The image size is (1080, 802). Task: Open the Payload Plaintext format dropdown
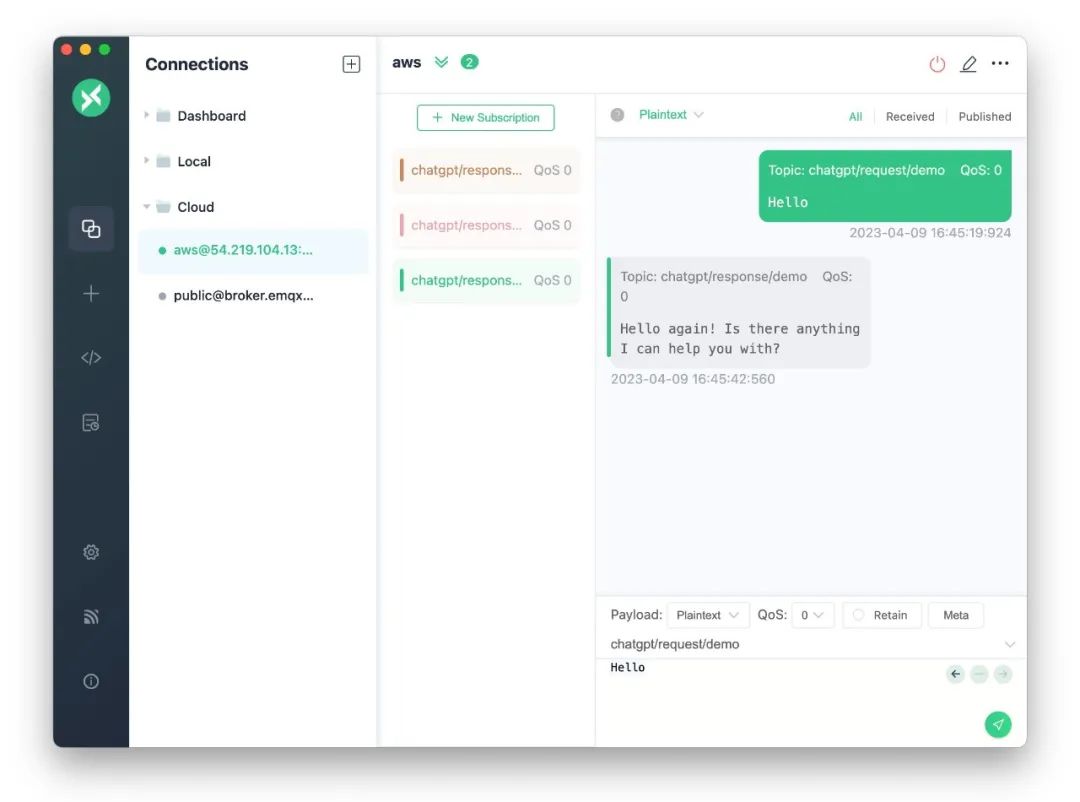coord(707,615)
